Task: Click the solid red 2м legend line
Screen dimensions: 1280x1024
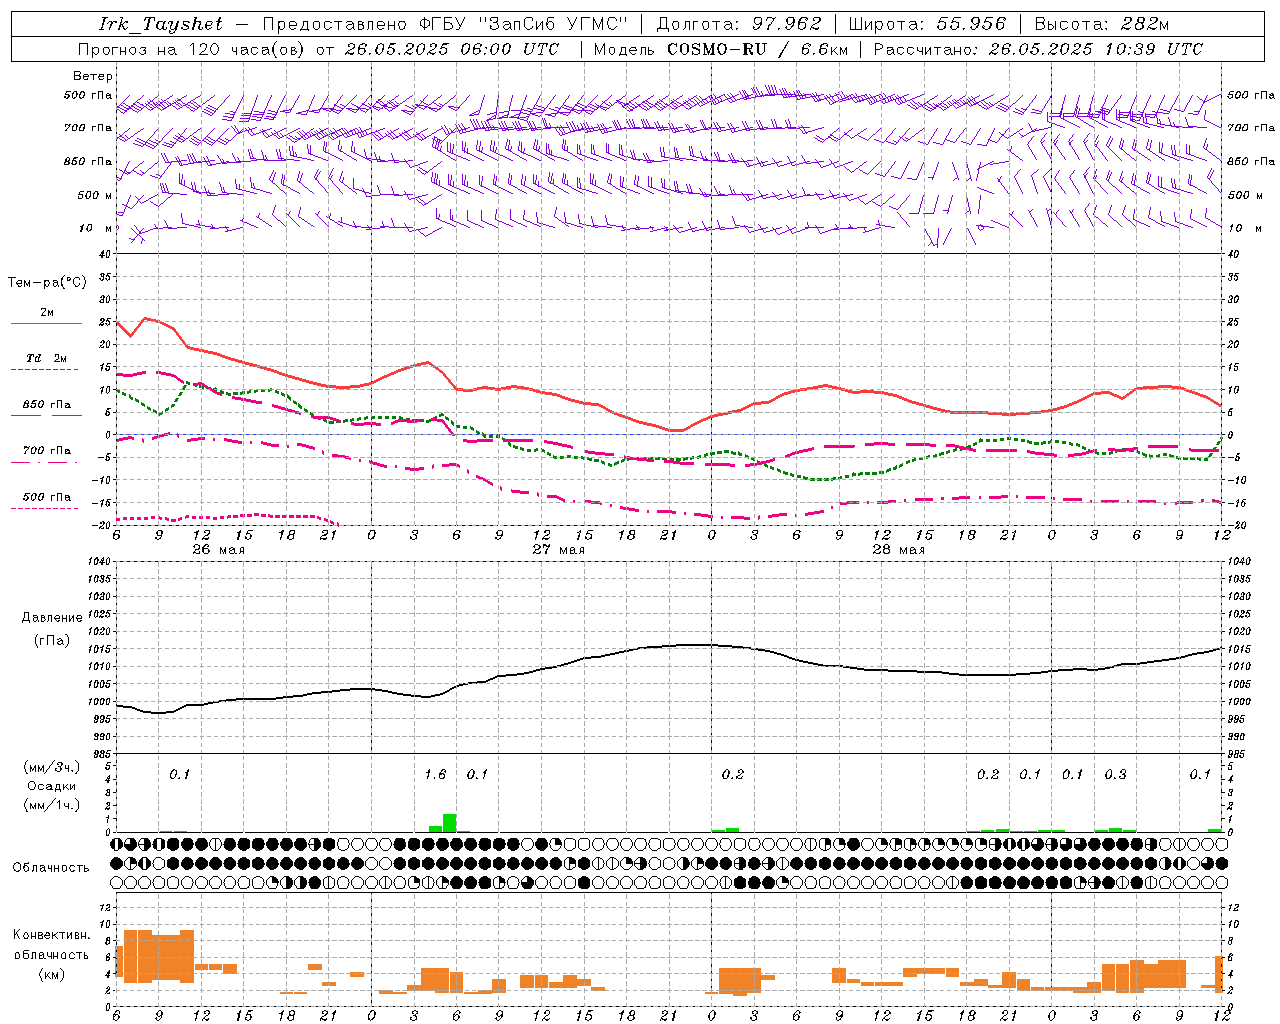Action: tap(46, 323)
